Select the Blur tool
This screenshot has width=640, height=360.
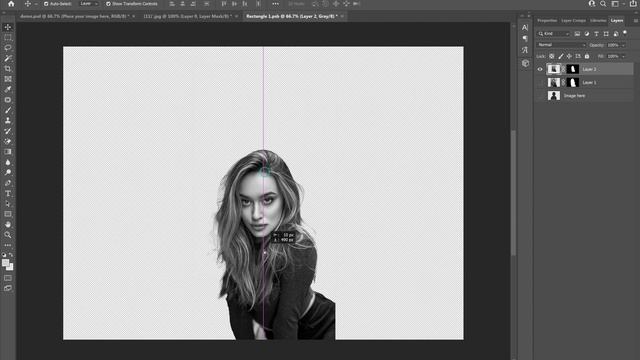pyautogui.click(x=8, y=162)
